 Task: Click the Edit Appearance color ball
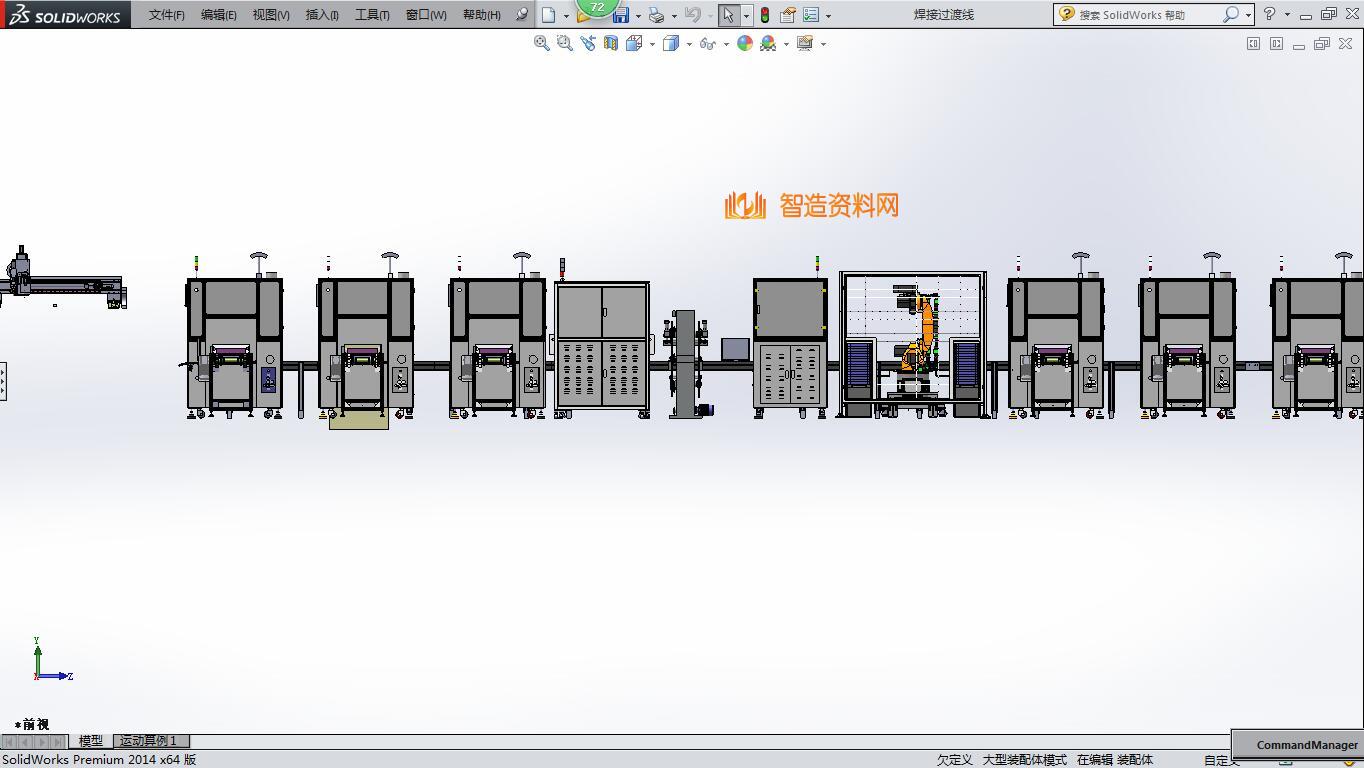(x=744, y=43)
